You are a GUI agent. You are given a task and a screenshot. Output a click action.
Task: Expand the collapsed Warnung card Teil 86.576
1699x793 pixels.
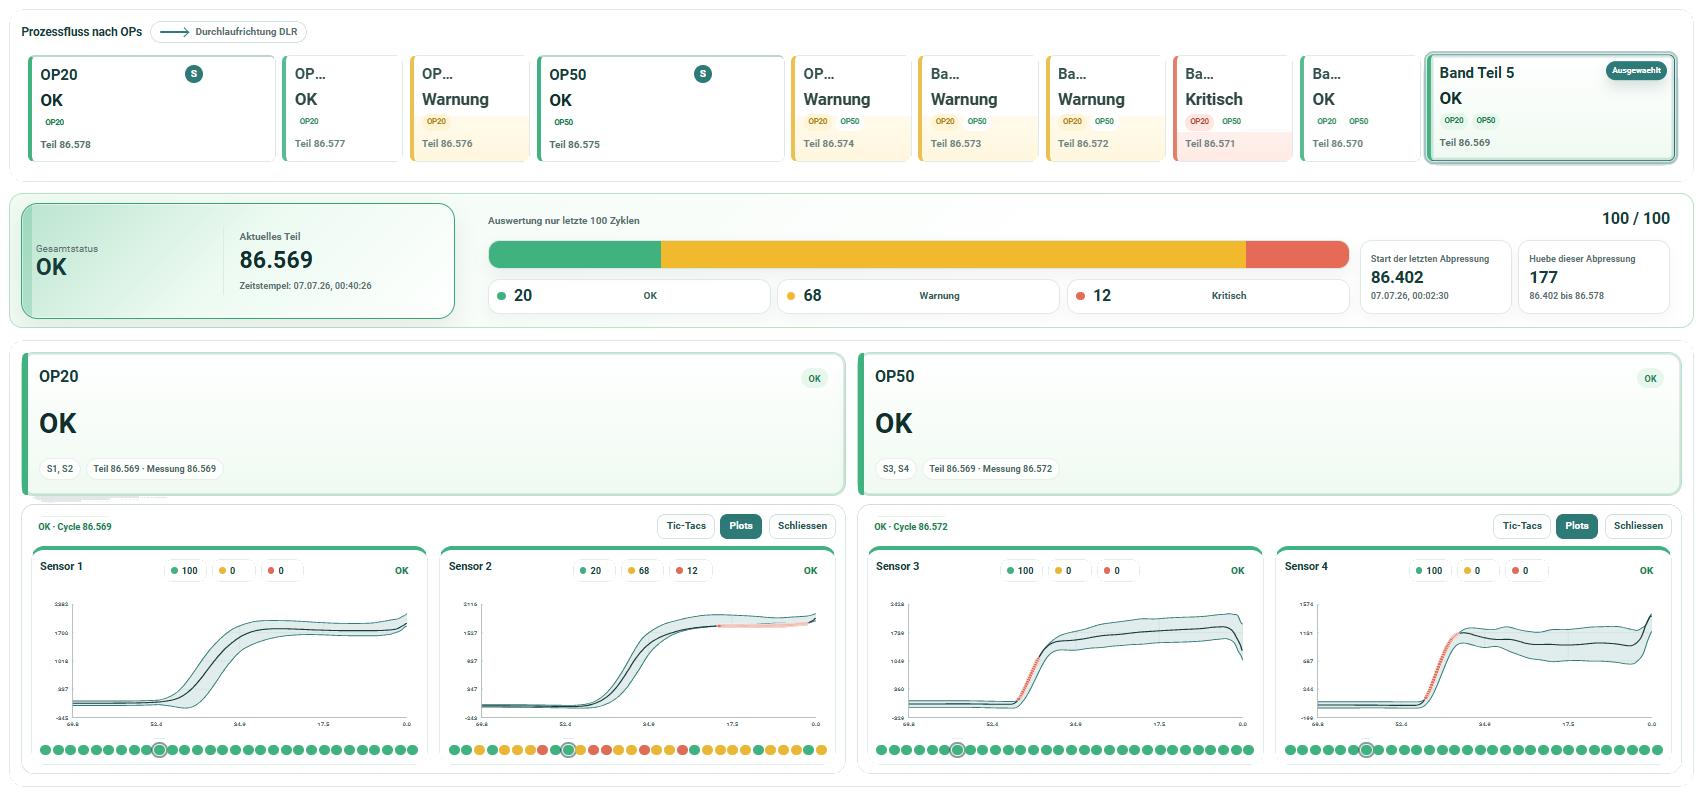pos(470,108)
